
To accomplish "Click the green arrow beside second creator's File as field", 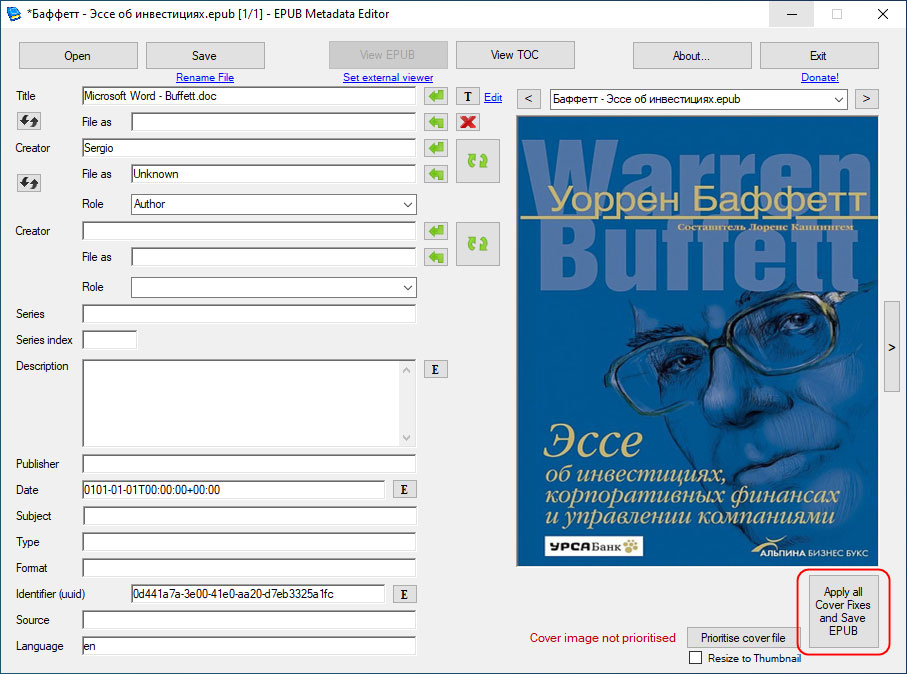I will (436, 257).
